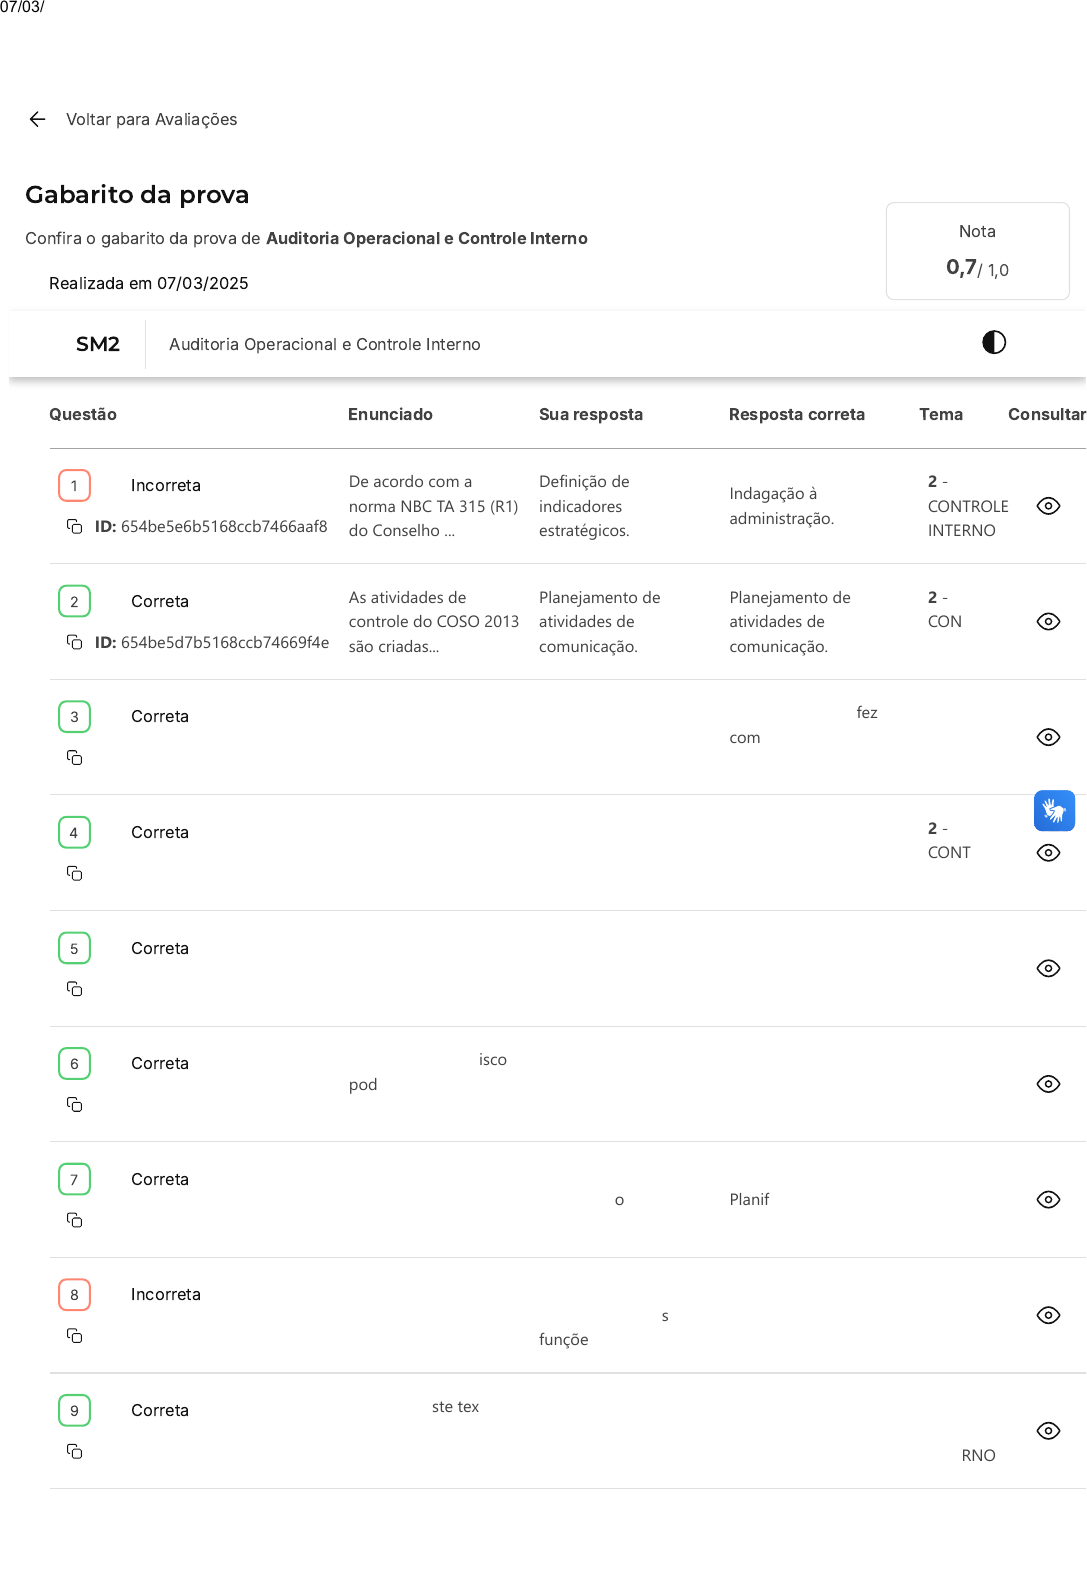
Task: Copy the ID of question 7
Action: coord(74,1220)
